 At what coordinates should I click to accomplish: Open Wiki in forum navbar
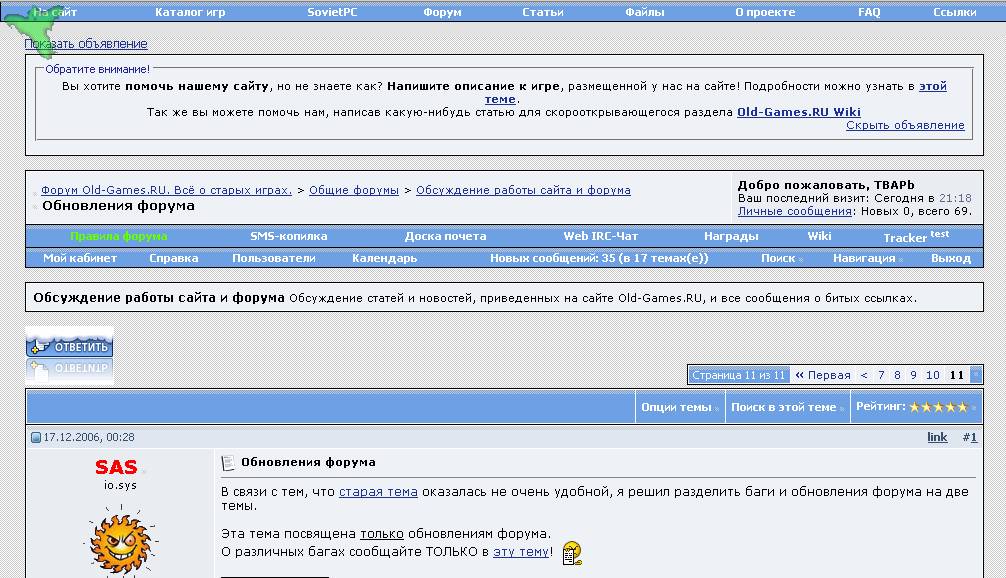click(x=819, y=236)
